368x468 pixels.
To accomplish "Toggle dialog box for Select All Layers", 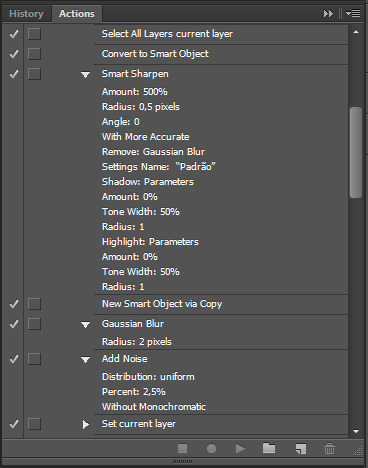I will (x=34, y=34).
